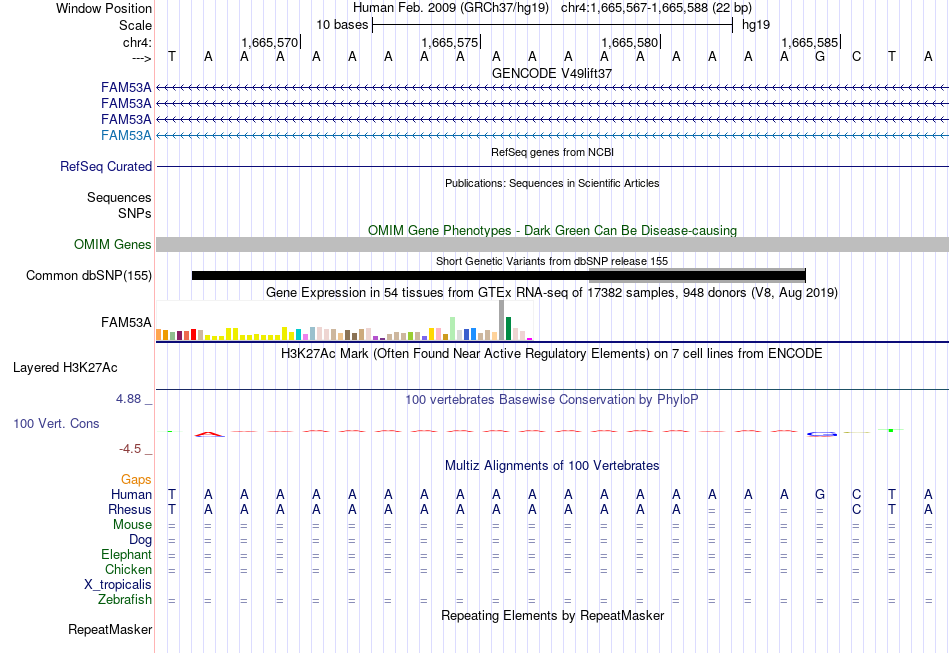Select the RefSeq Curated track label
Screen dimensions: 950x653
pyautogui.click(x=106, y=166)
